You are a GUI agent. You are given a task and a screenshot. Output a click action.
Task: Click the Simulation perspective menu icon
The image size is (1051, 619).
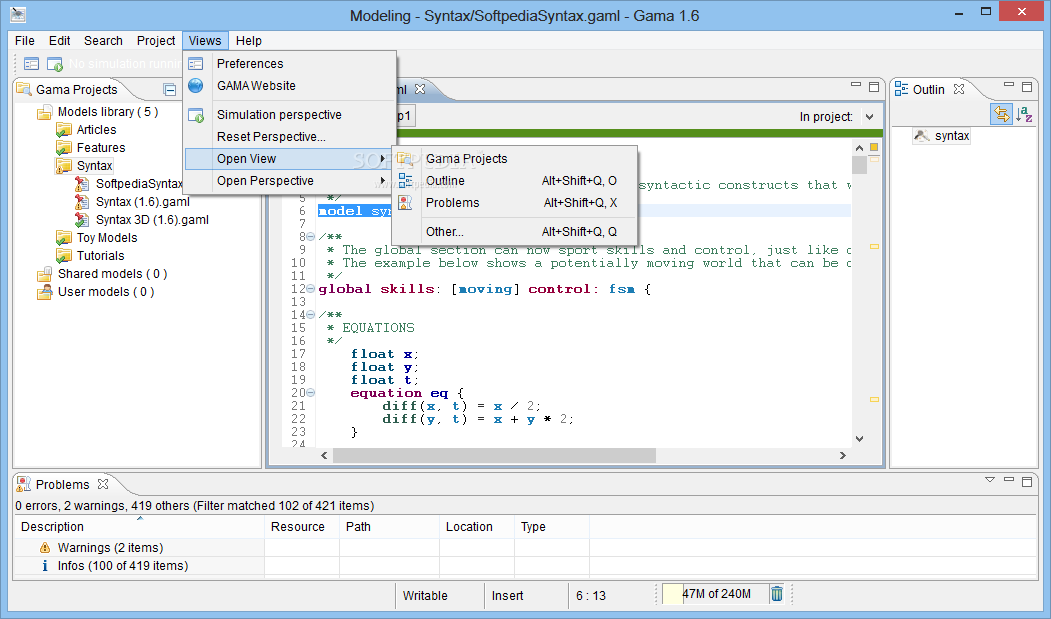point(196,115)
